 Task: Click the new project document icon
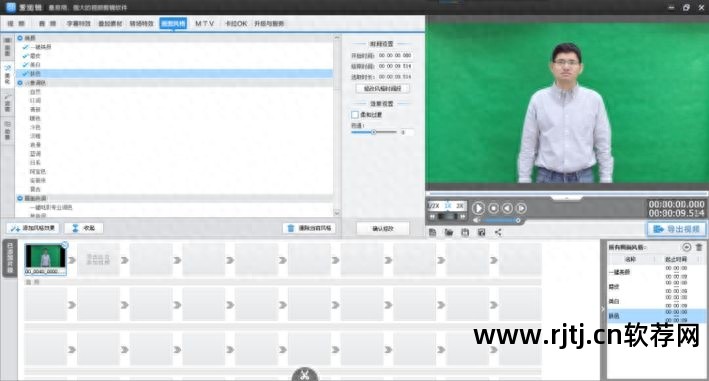point(432,232)
